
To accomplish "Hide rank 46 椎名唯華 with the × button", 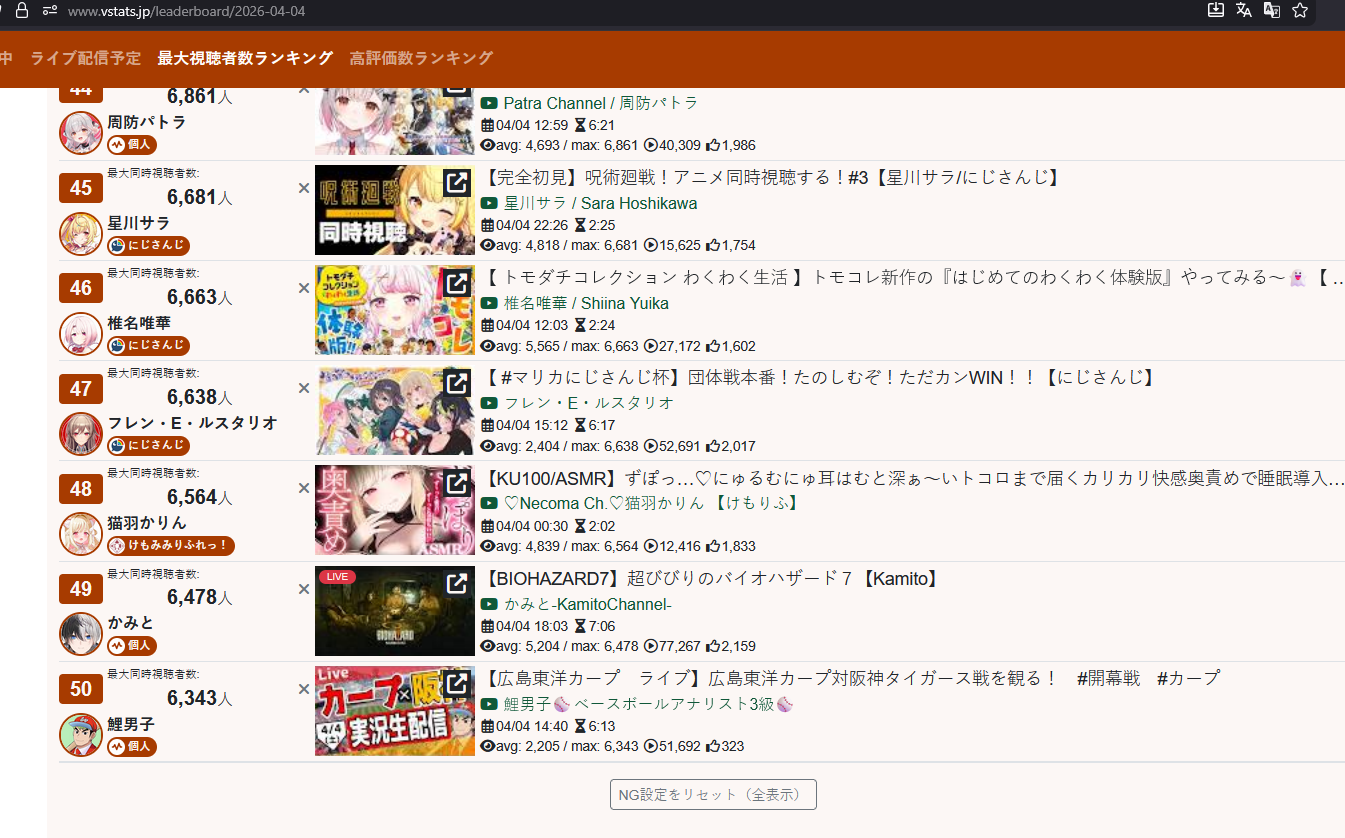I will [304, 288].
